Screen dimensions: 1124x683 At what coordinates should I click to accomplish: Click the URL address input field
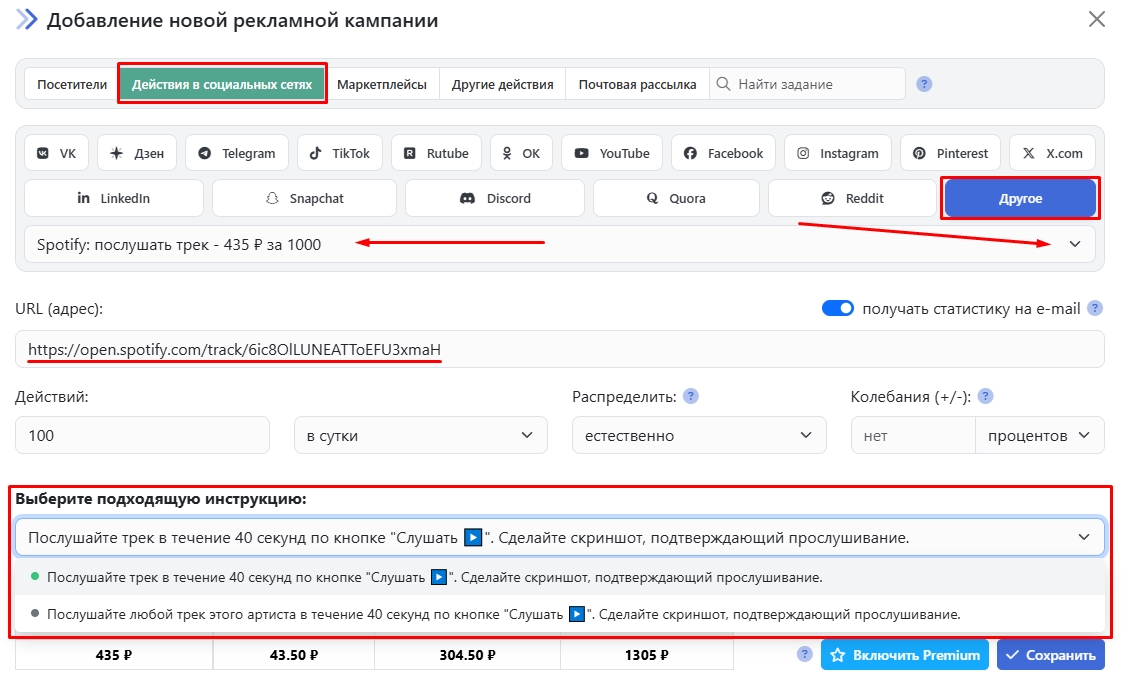click(x=560, y=350)
